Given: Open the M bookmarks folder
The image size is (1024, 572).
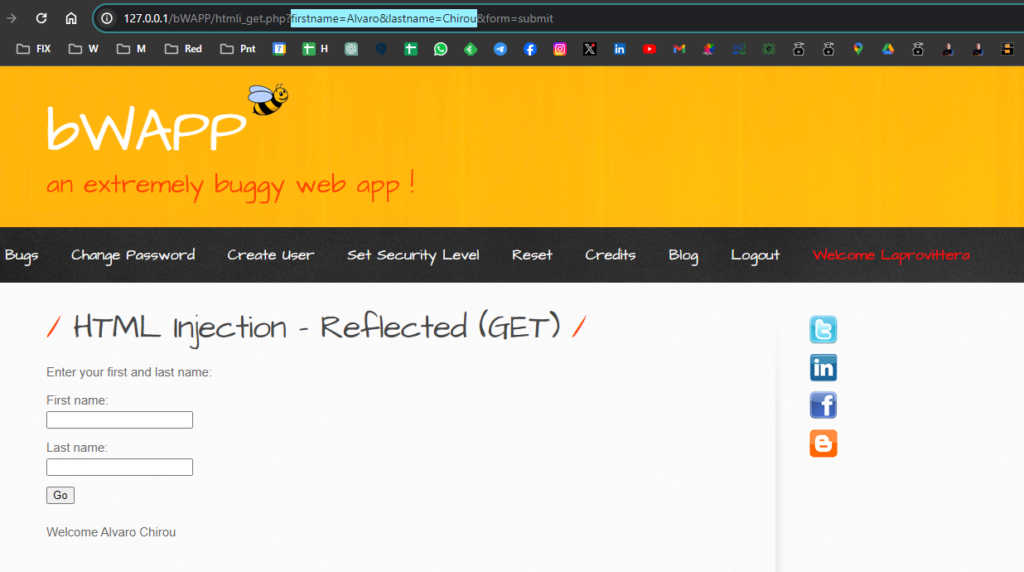Looking at the screenshot, I should tap(131, 49).
